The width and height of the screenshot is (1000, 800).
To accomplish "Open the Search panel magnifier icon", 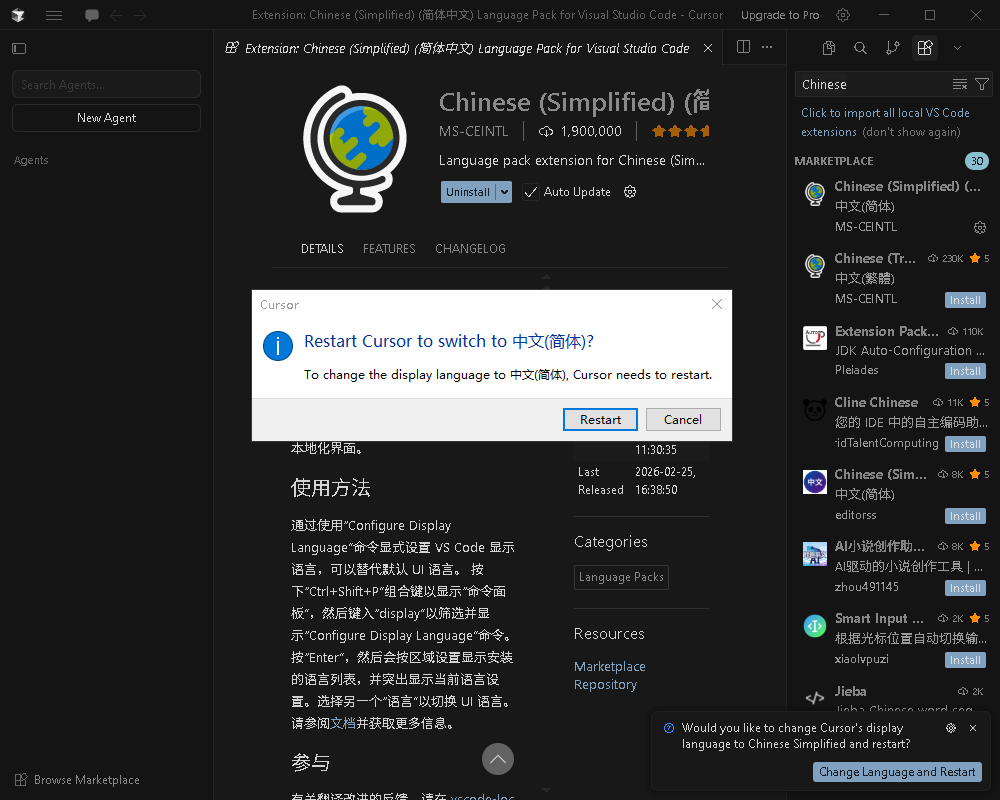I will (x=860, y=48).
